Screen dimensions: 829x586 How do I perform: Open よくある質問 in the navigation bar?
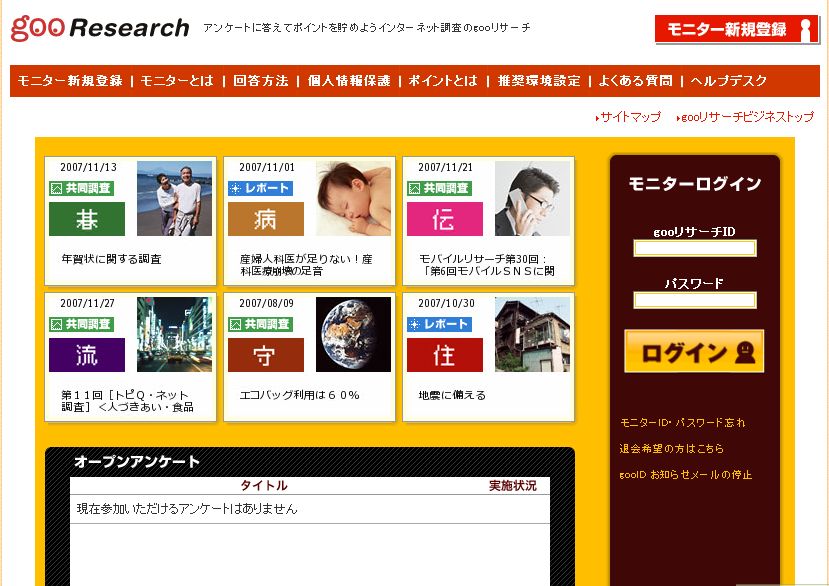[x=635, y=81]
